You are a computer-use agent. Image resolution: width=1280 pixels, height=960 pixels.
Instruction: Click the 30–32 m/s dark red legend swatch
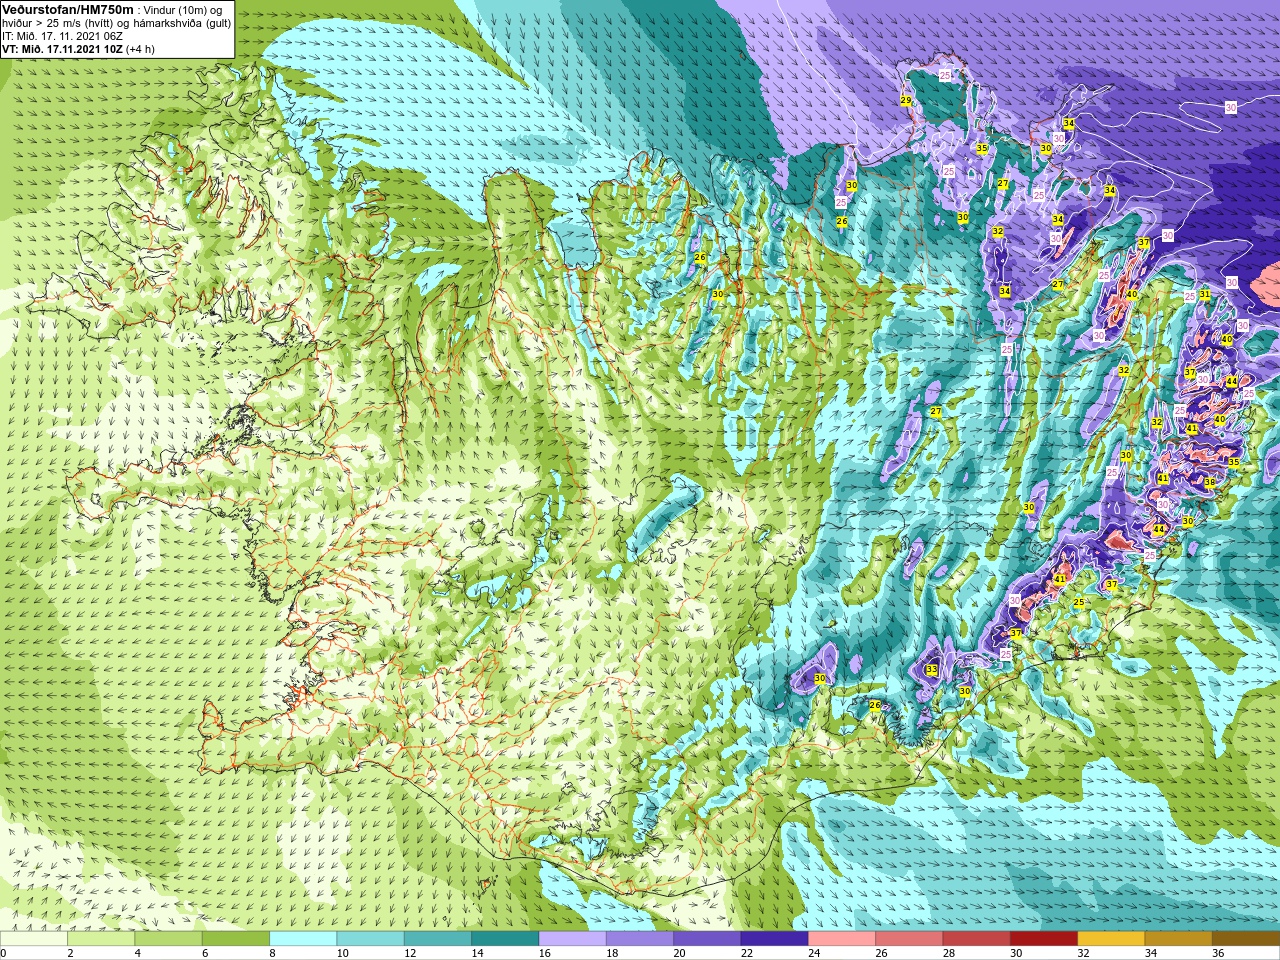pyautogui.click(x=1044, y=939)
